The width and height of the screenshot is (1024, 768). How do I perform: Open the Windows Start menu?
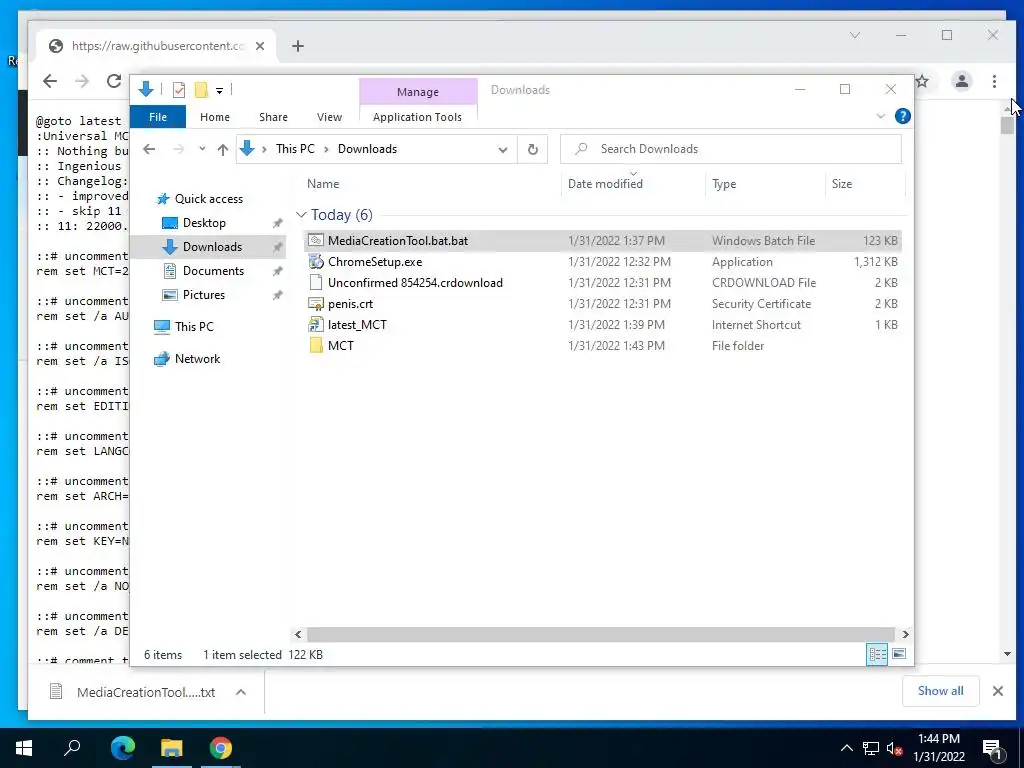24,748
